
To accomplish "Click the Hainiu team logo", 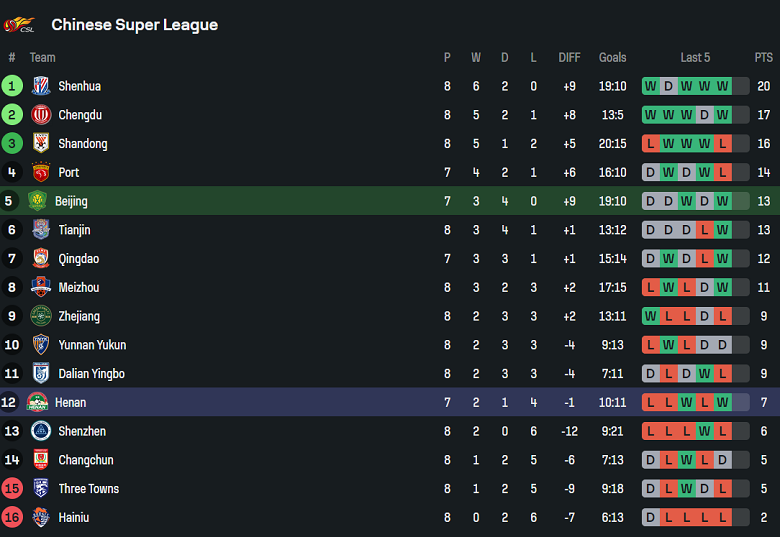I will tap(41, 518).
